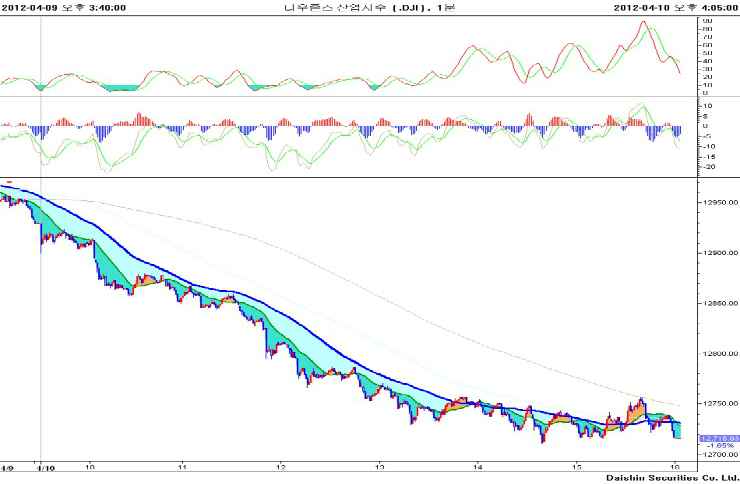Click the chart title with .DJI symbol
Viewport: 740px width, 484px height.
coord(370,7)
